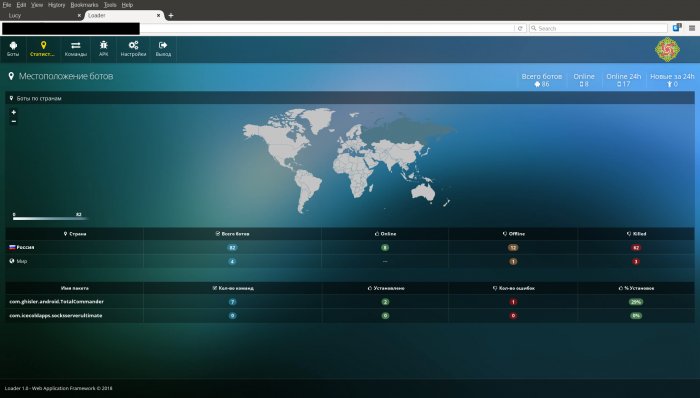Viewport: 700px width, 398px height.
Task: Sort by the Страна column header
Action: pyautogui.click(x=75, y=234)
